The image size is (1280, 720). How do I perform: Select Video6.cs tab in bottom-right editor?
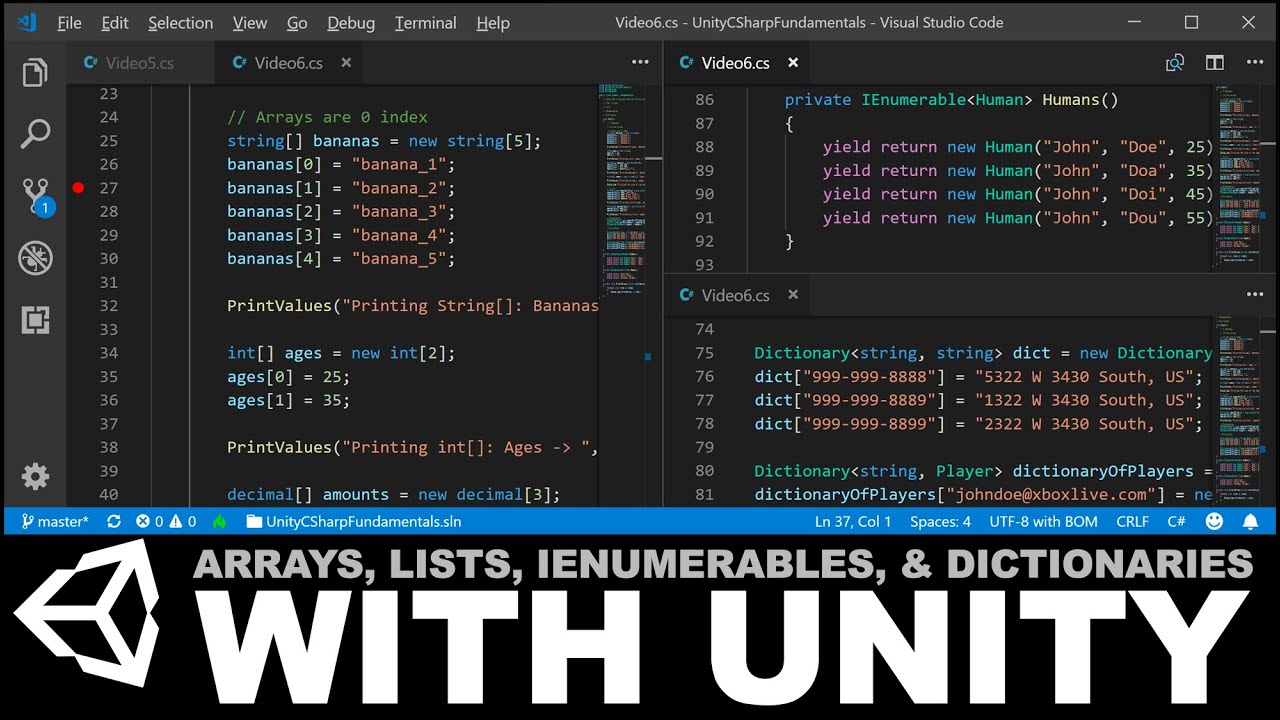tap(735, 295)
